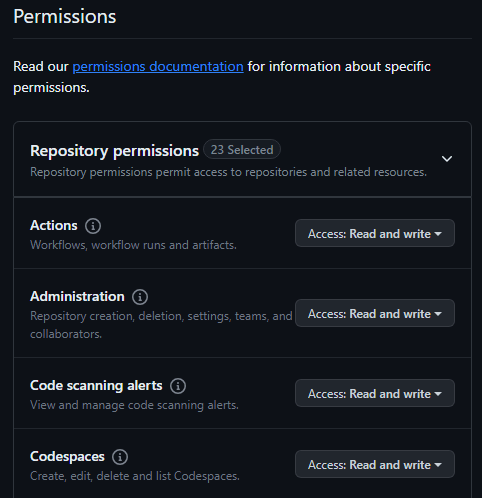Select the Administration permission title

click(x=77, y=297)
